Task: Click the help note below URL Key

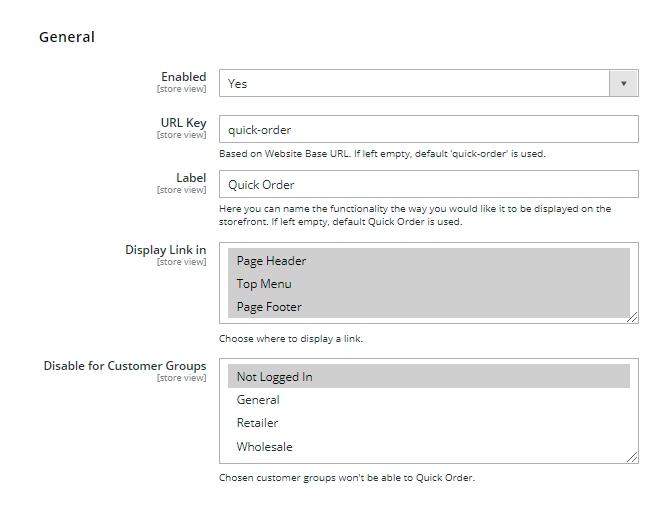Action: 382,154
